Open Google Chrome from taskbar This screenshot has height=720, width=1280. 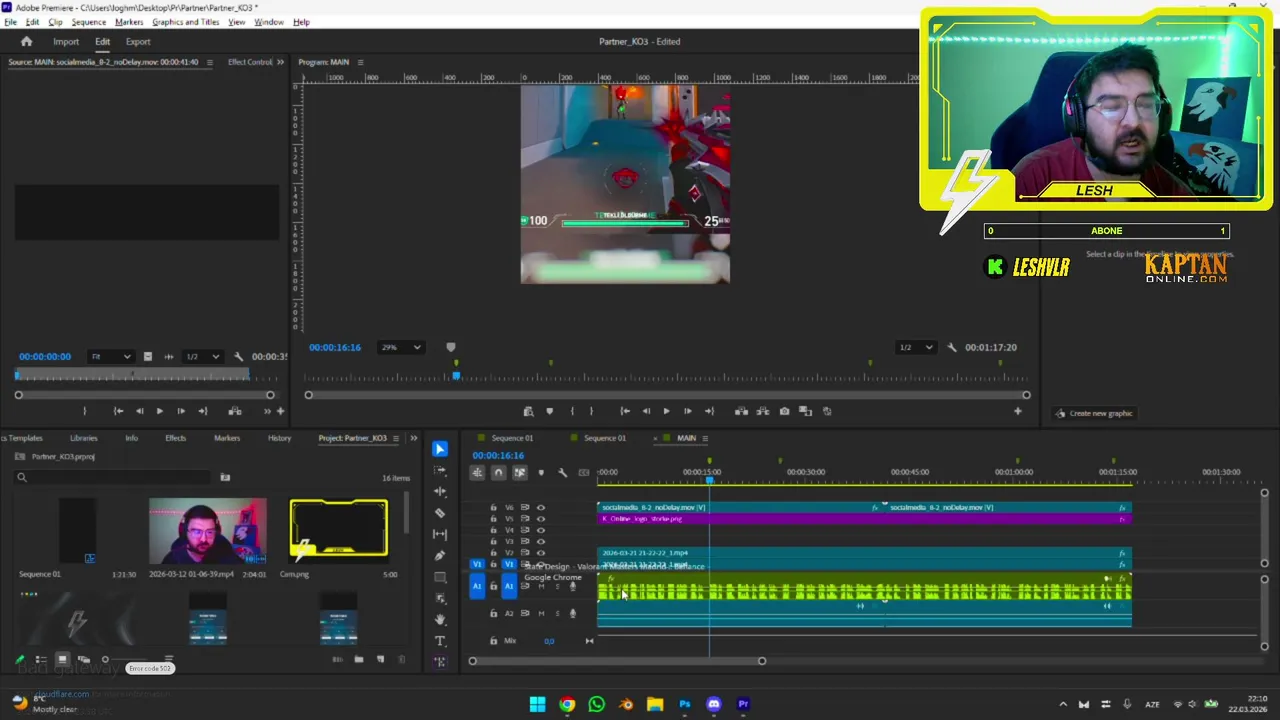pyautogui.click(x=567, y=704)
